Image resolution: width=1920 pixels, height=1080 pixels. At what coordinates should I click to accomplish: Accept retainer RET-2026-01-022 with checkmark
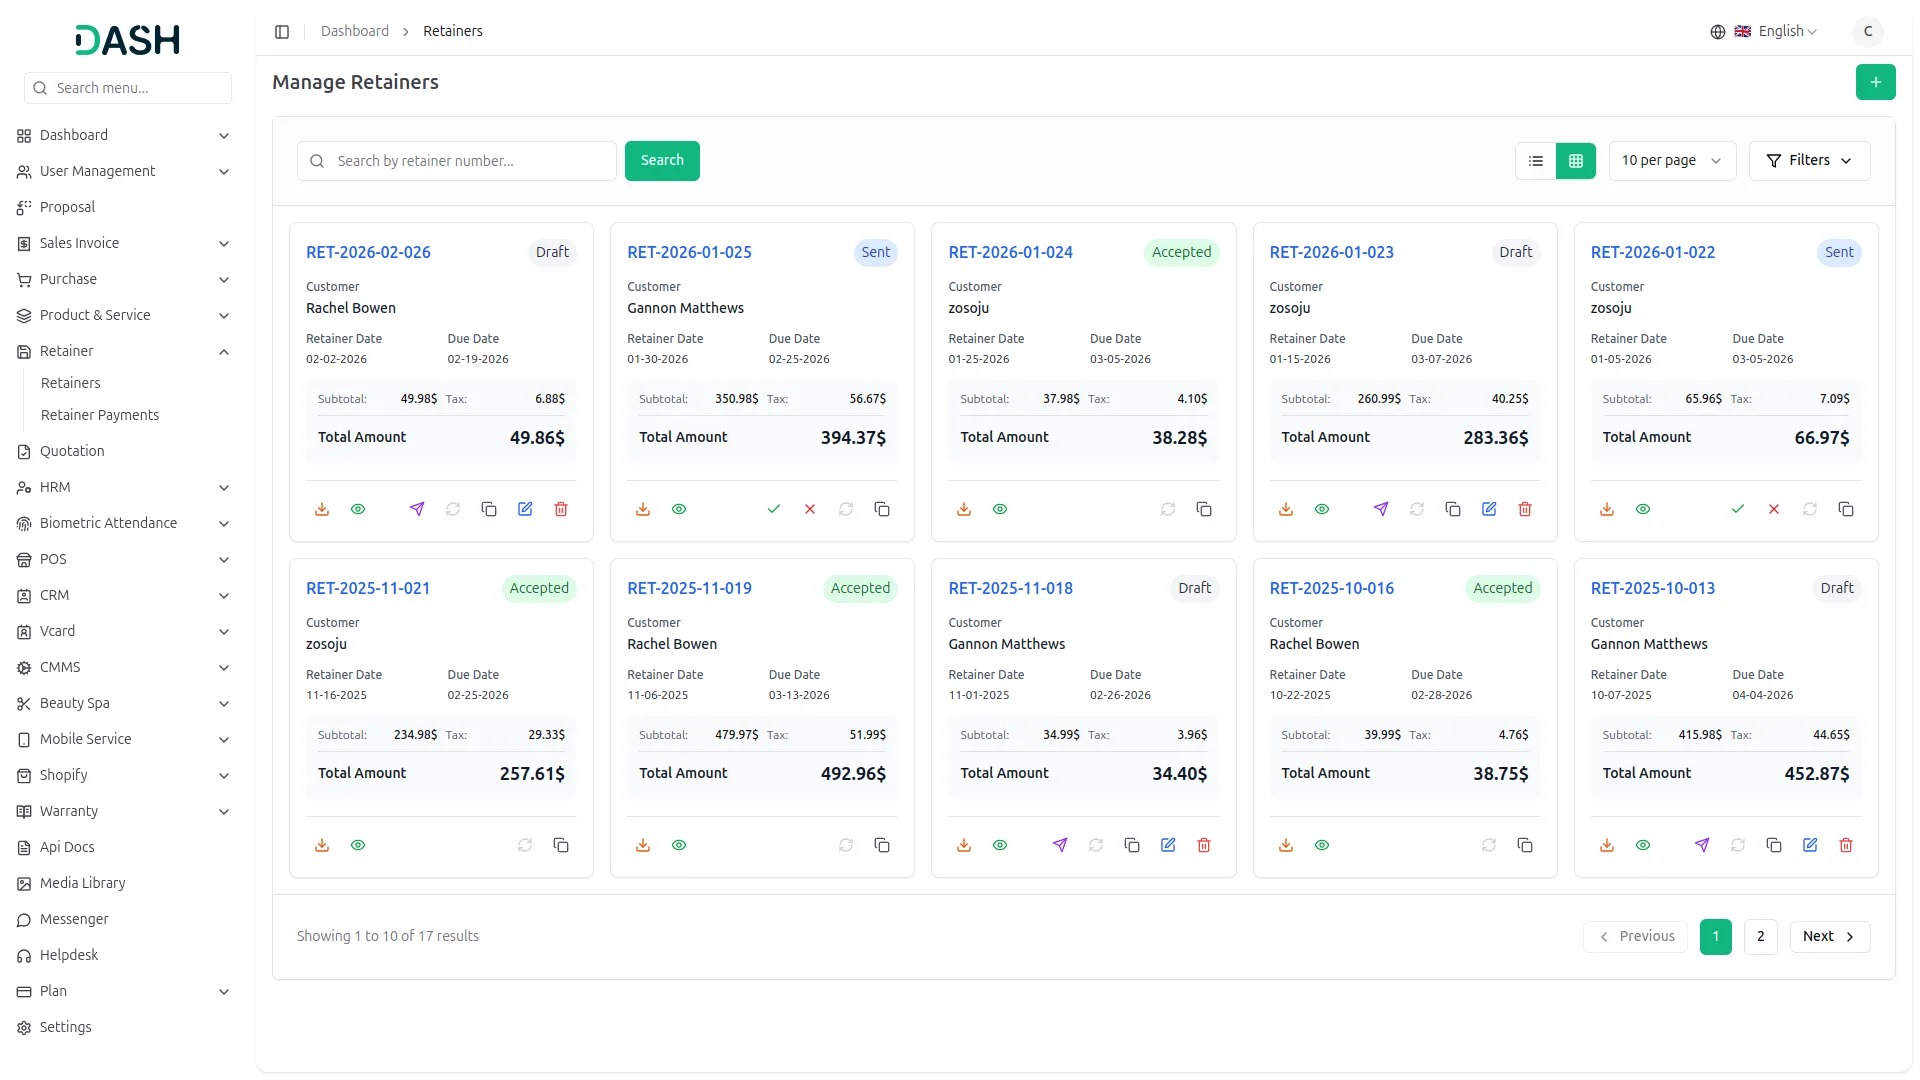[x=1738, y=509]
